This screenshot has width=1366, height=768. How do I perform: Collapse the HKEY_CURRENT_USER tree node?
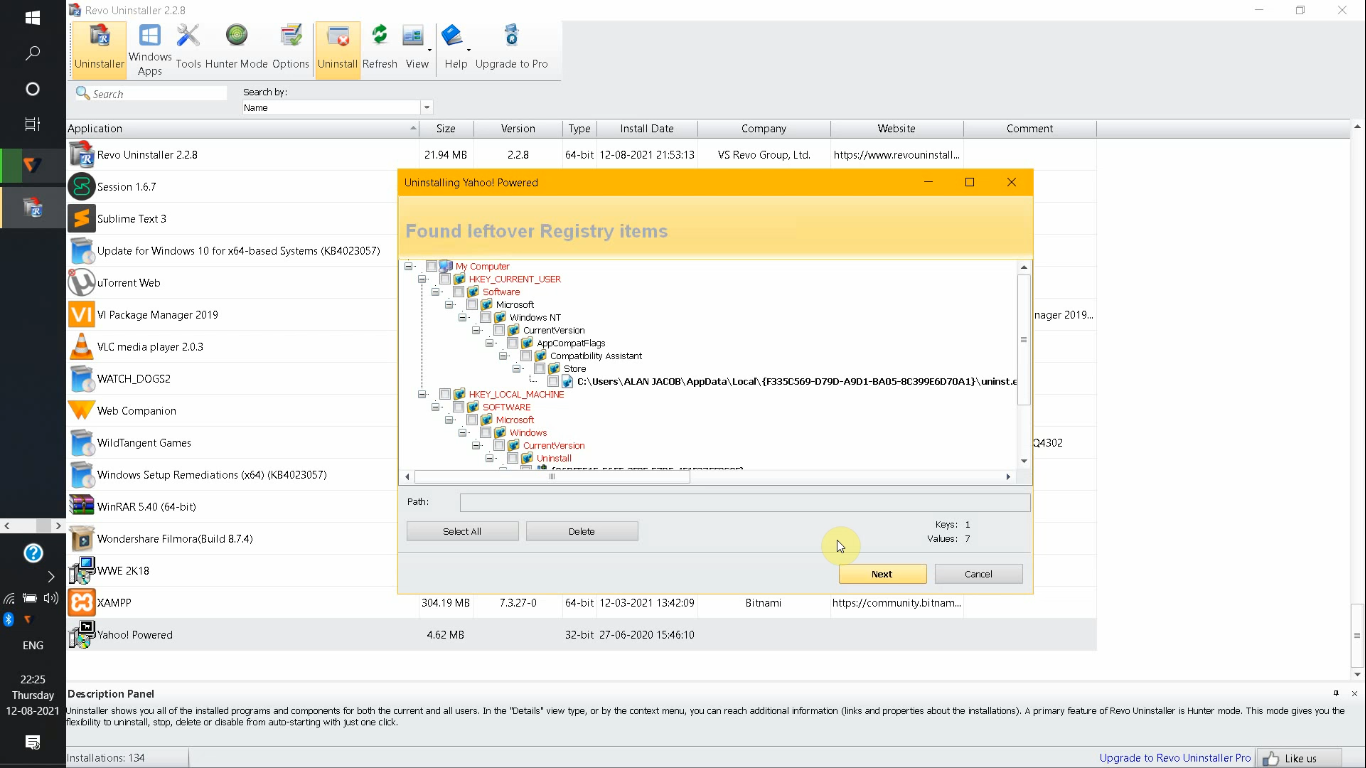(424, 279)
